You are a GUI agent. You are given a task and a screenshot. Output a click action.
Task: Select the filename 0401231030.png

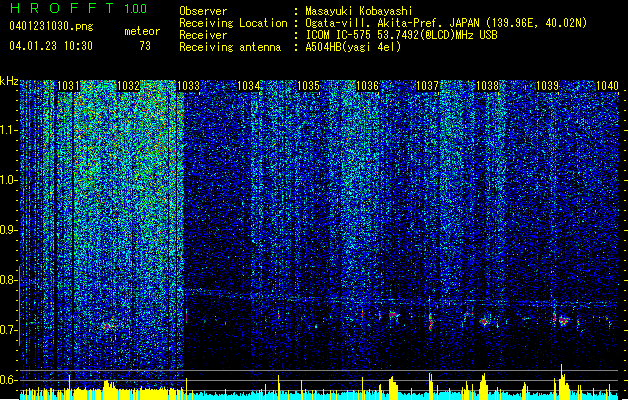[51, 26]
